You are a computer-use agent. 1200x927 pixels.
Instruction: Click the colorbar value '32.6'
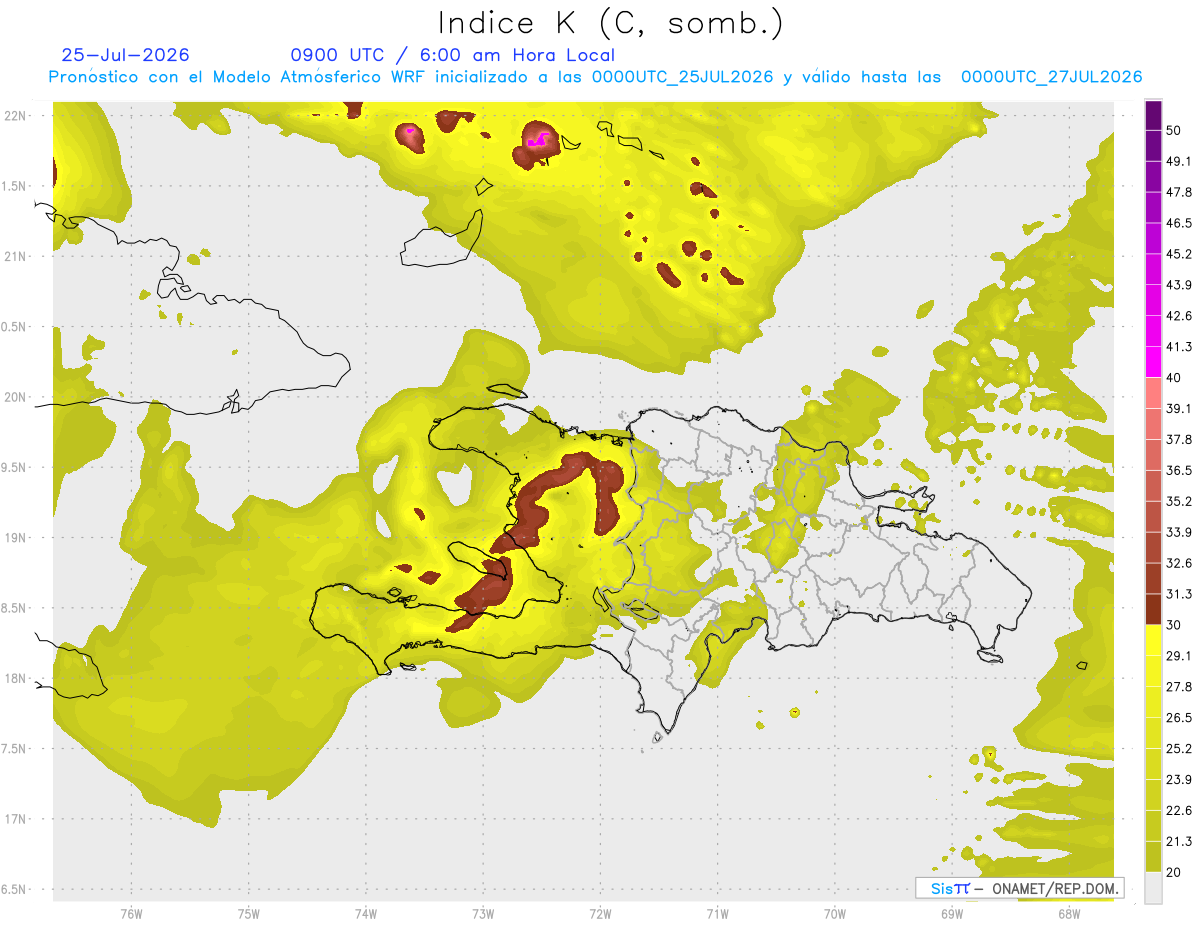[1178, 563]
